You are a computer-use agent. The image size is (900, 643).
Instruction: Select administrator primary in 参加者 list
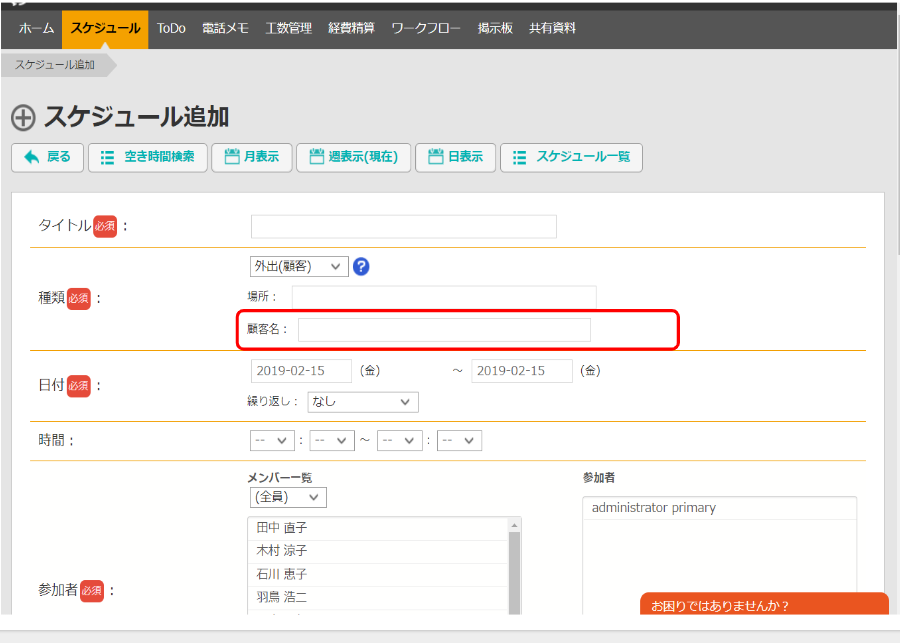(720, 508)
